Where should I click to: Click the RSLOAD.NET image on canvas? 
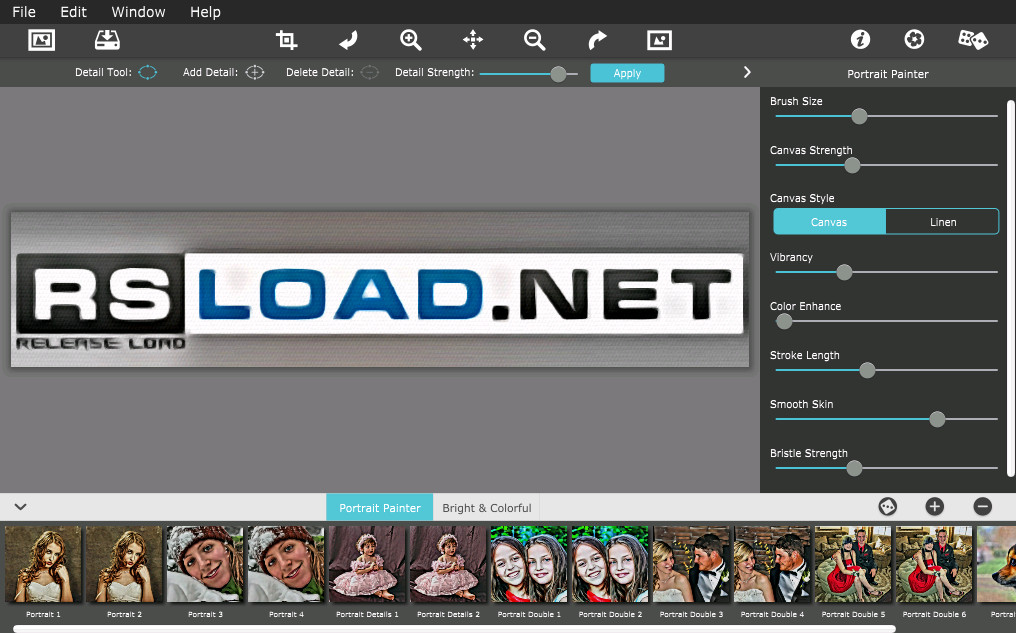380,289
